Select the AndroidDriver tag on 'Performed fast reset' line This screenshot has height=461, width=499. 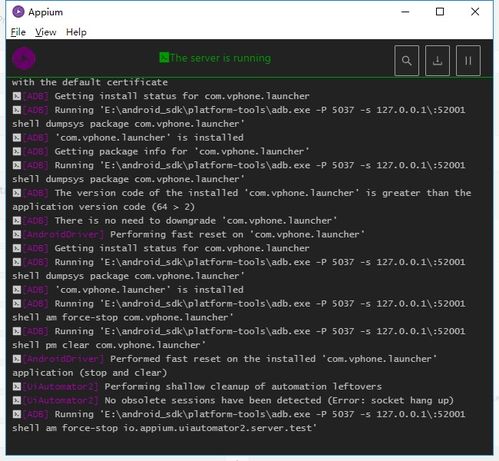[64, 359]
